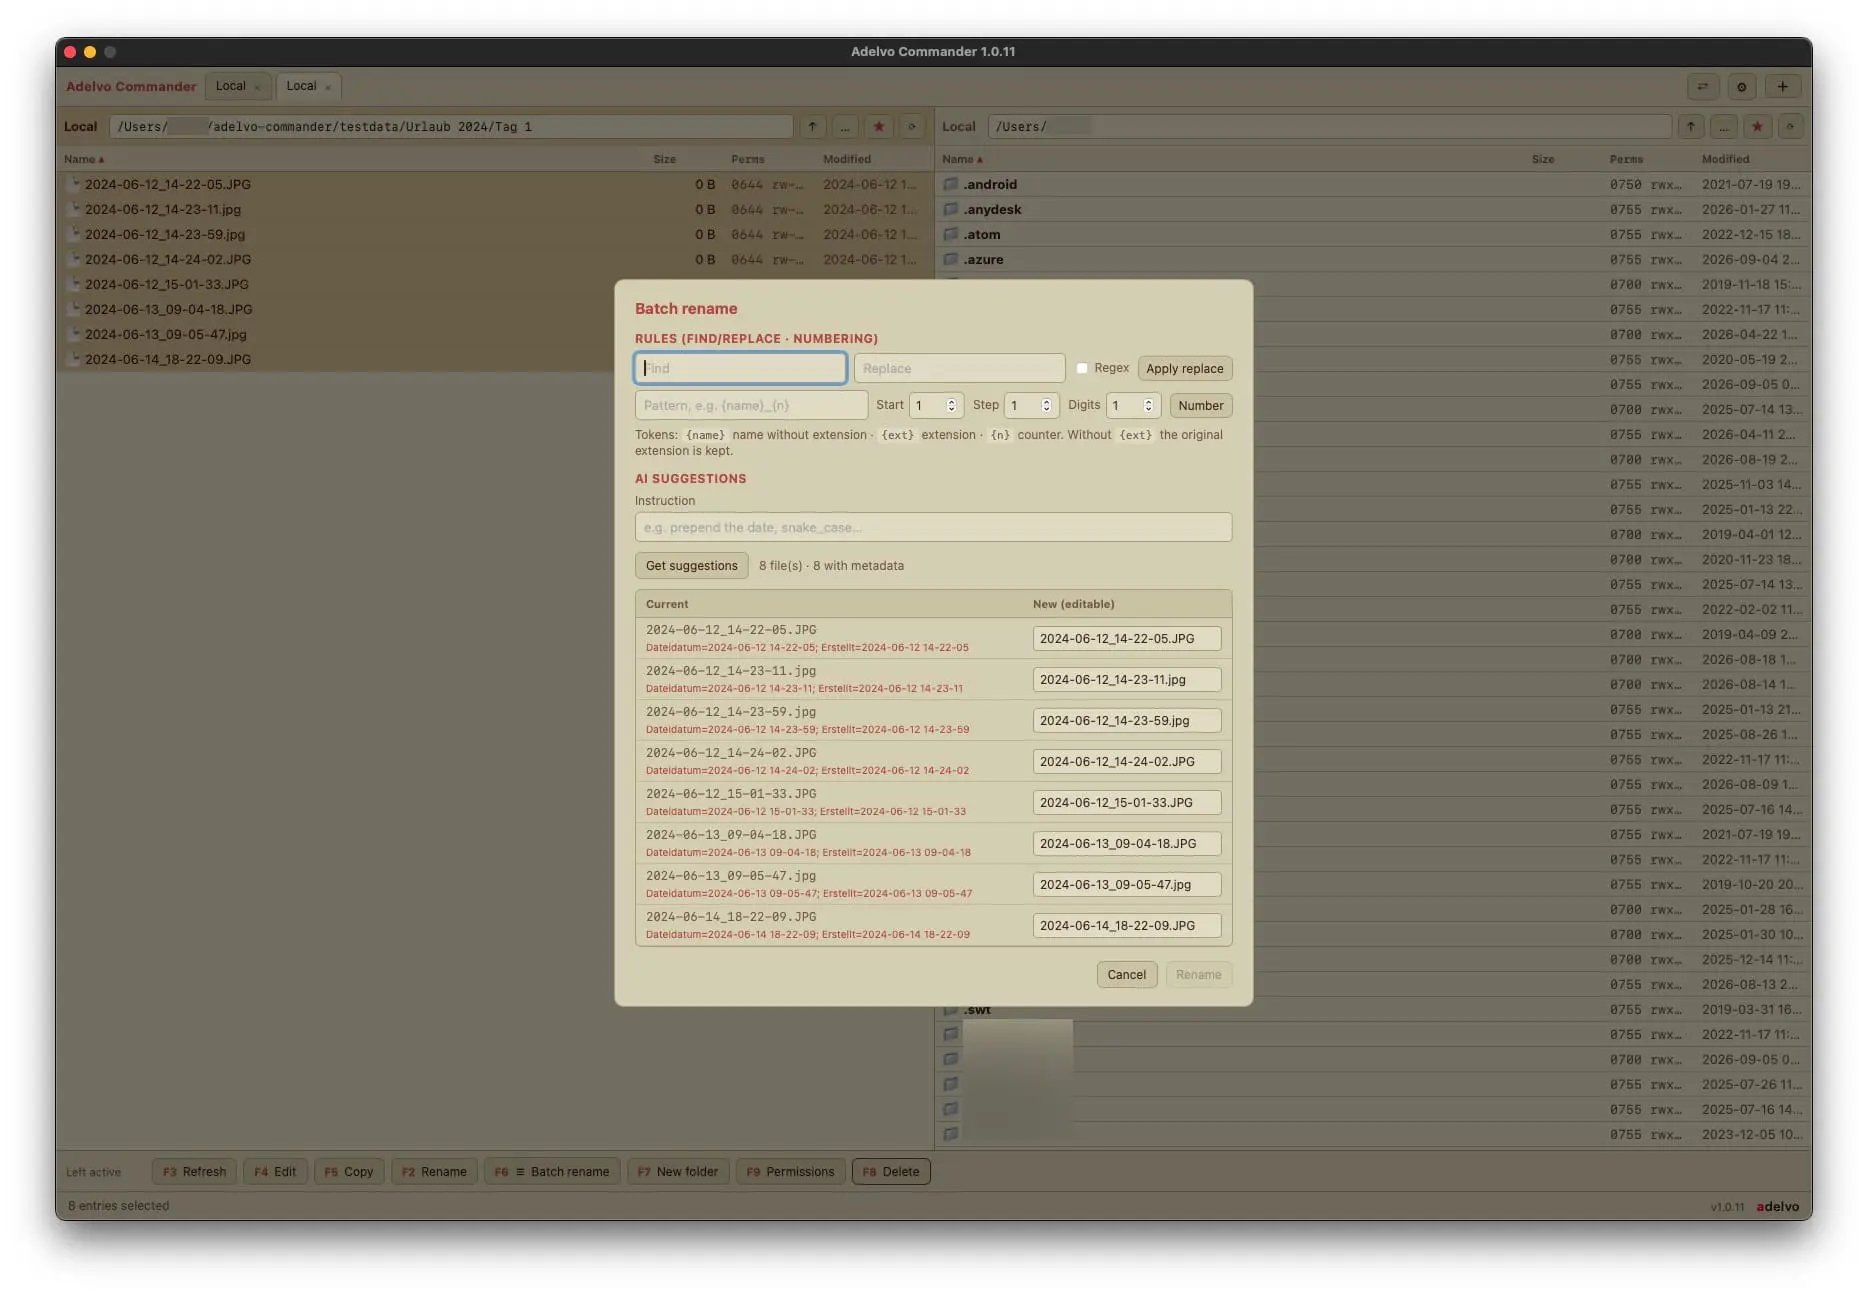Edit new name for 2024-06-12_14-22-05.JPG
1868x1294 pixels.
1127,638
